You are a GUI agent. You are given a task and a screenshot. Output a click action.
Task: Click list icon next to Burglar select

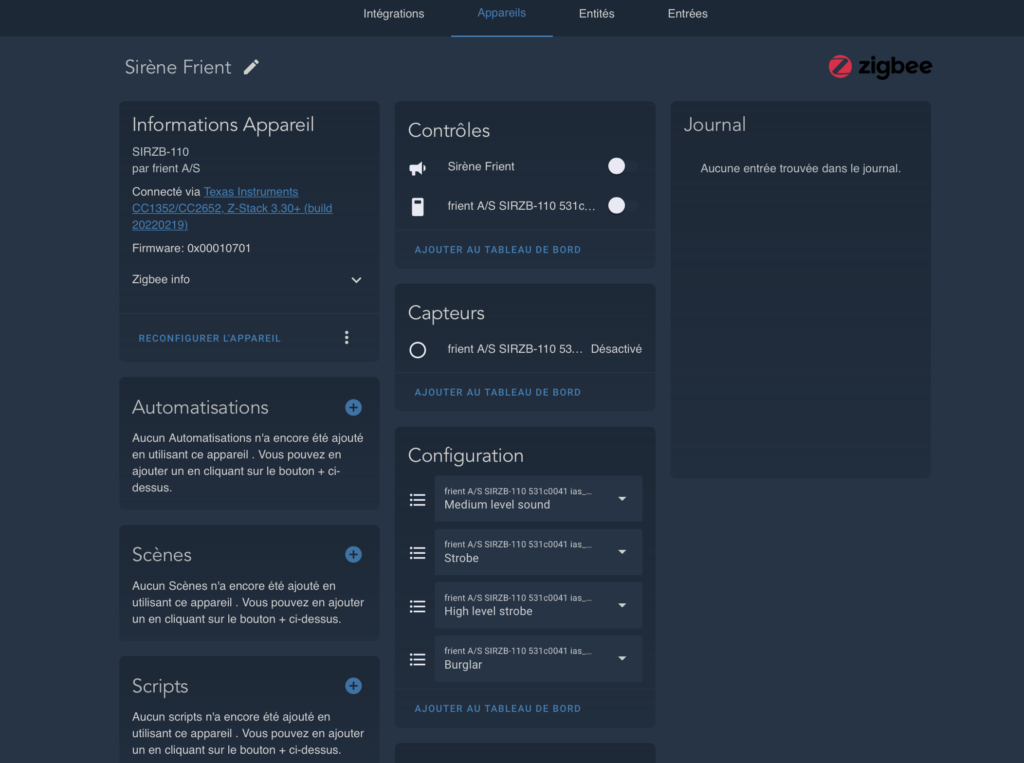(418, 660)
